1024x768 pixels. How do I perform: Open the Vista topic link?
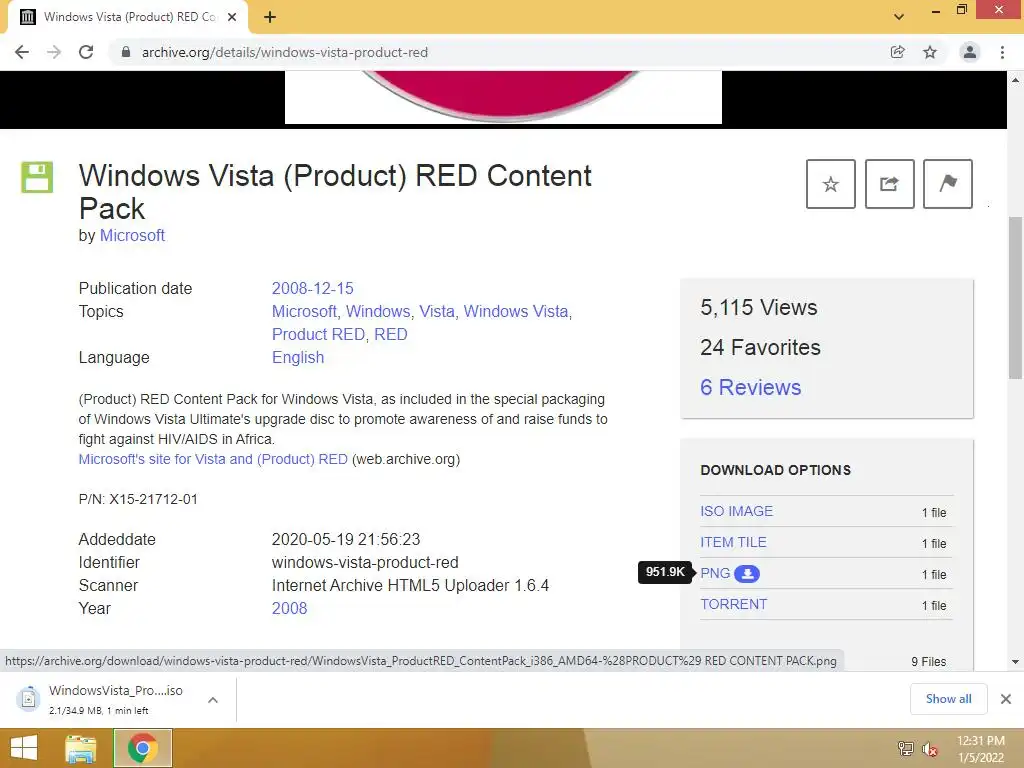(436, 312)
